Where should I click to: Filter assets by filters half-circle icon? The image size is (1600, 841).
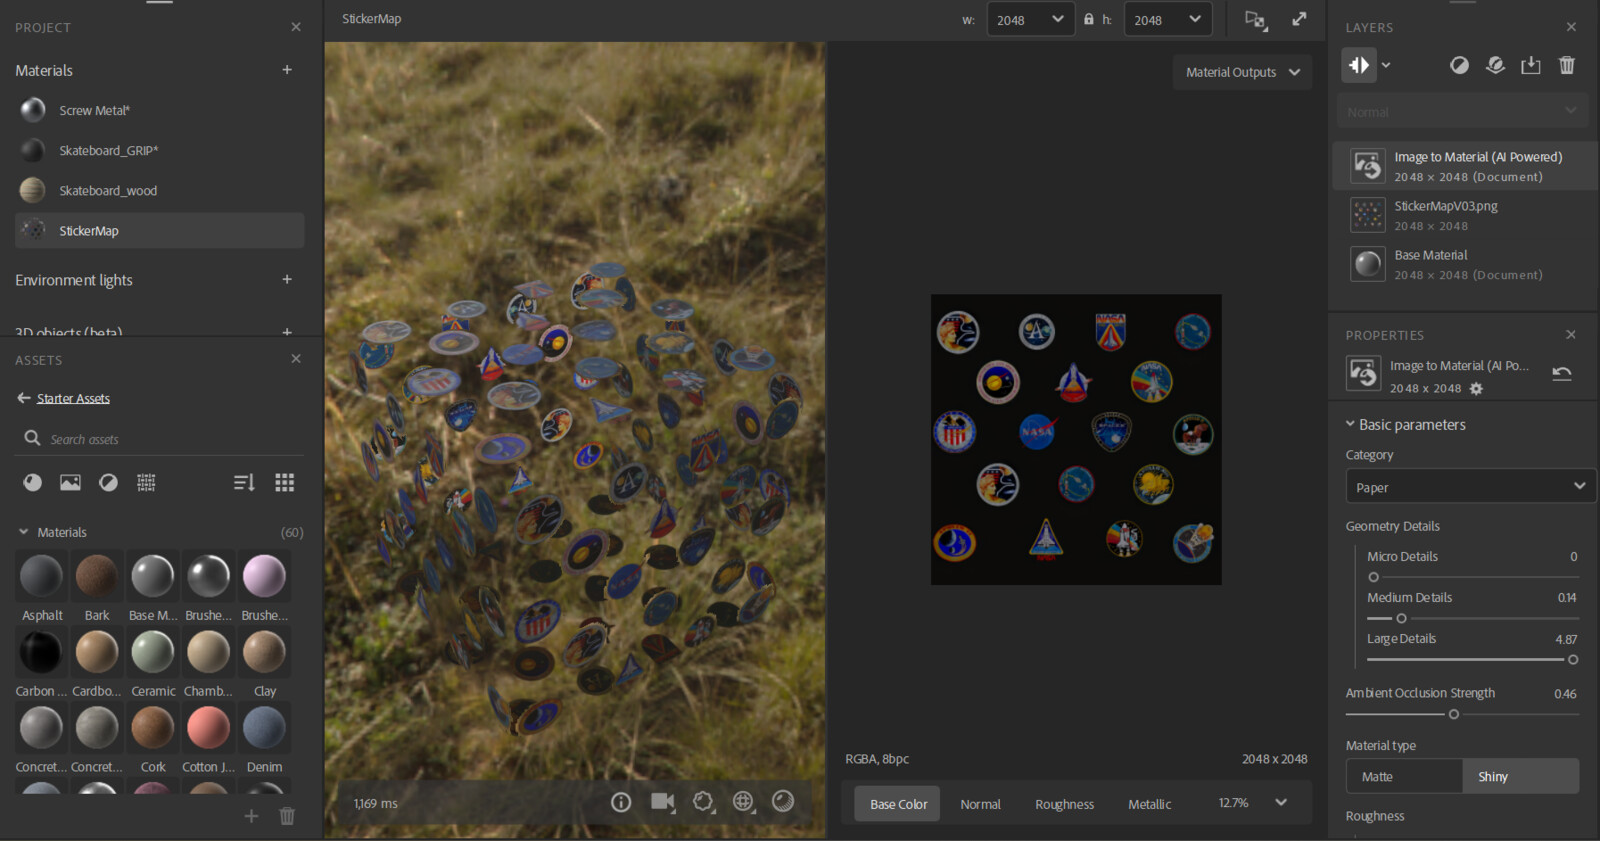pos(108,483)
